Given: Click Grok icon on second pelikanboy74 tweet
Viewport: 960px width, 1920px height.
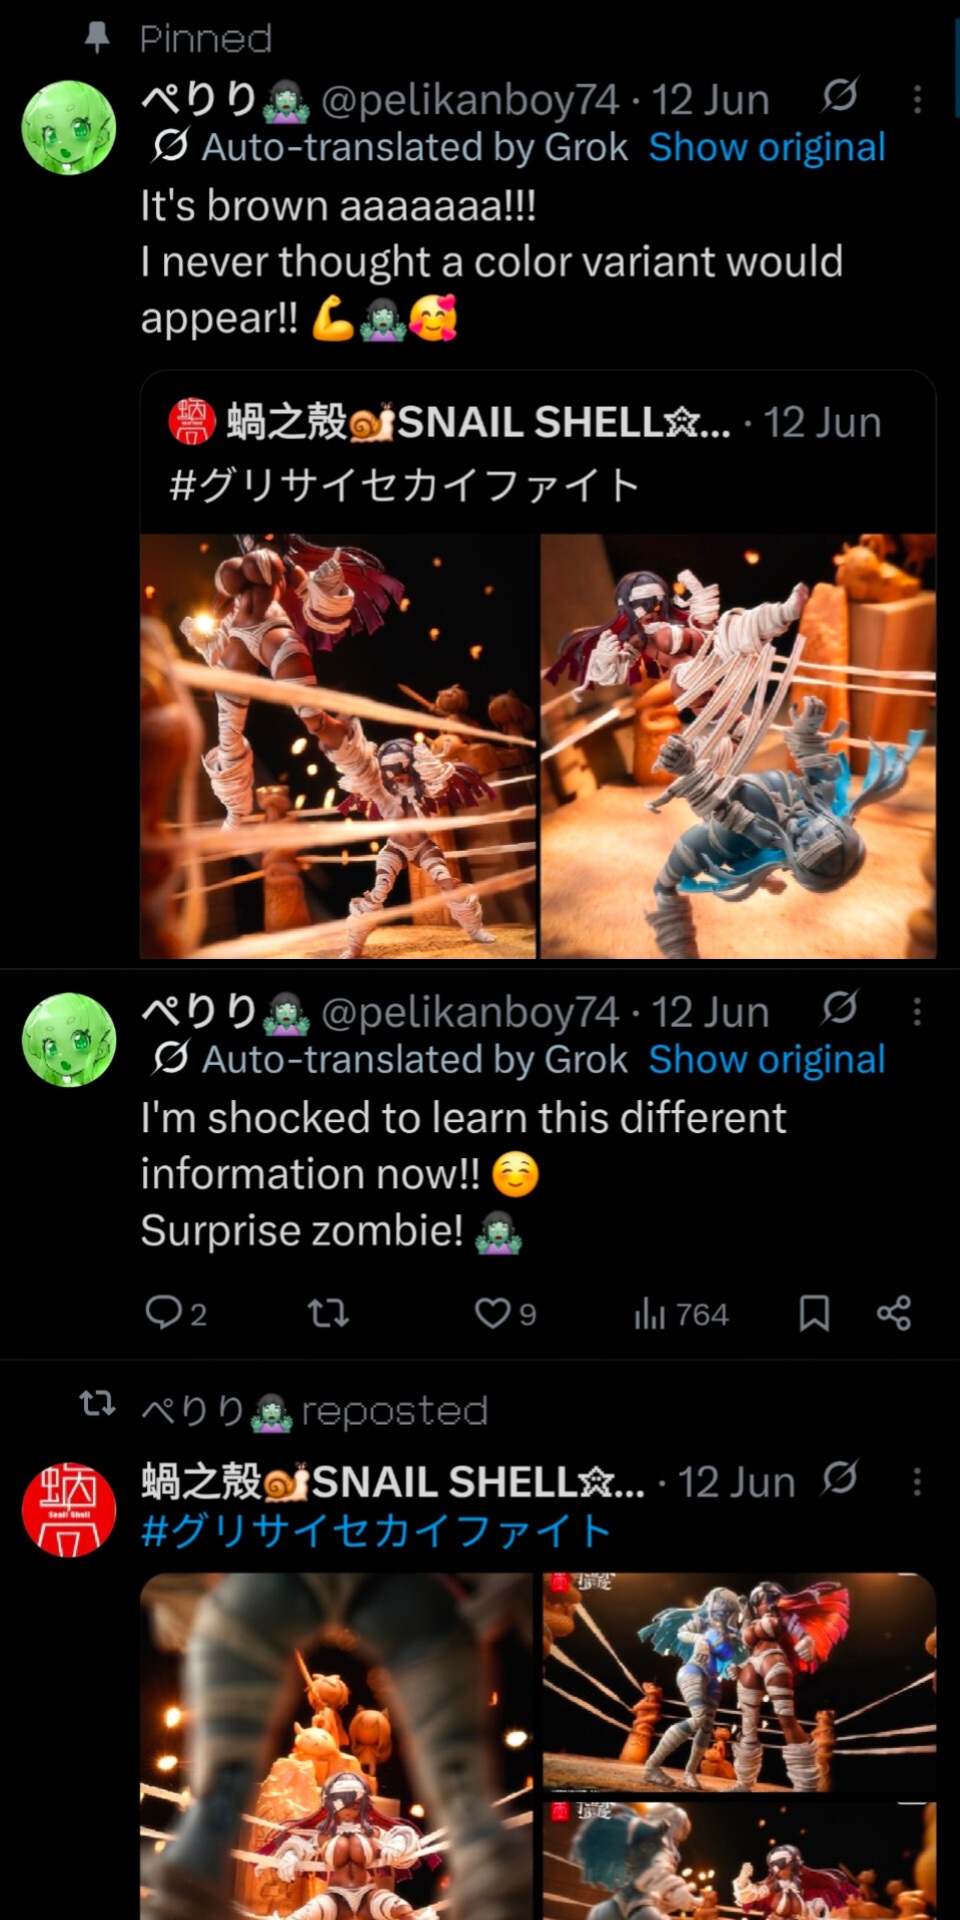Looking at the screenshot, I should pos(840,1008).
